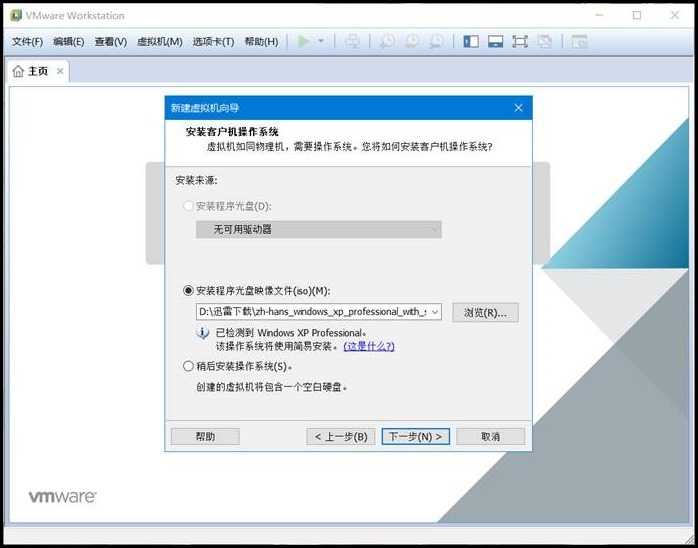Click the green power-on play icon
Viewport: 698px width, 548px height.
click(304, 41)
